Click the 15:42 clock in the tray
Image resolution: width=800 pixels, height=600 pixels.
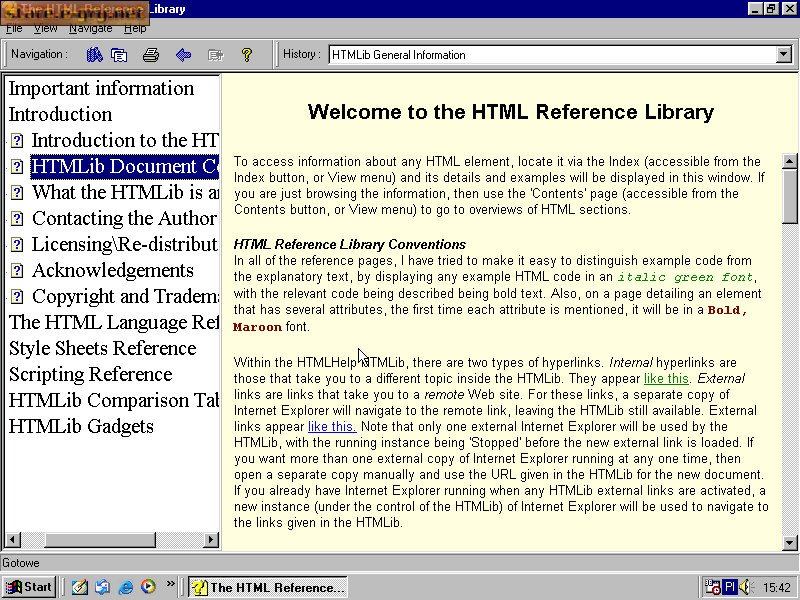777,588
